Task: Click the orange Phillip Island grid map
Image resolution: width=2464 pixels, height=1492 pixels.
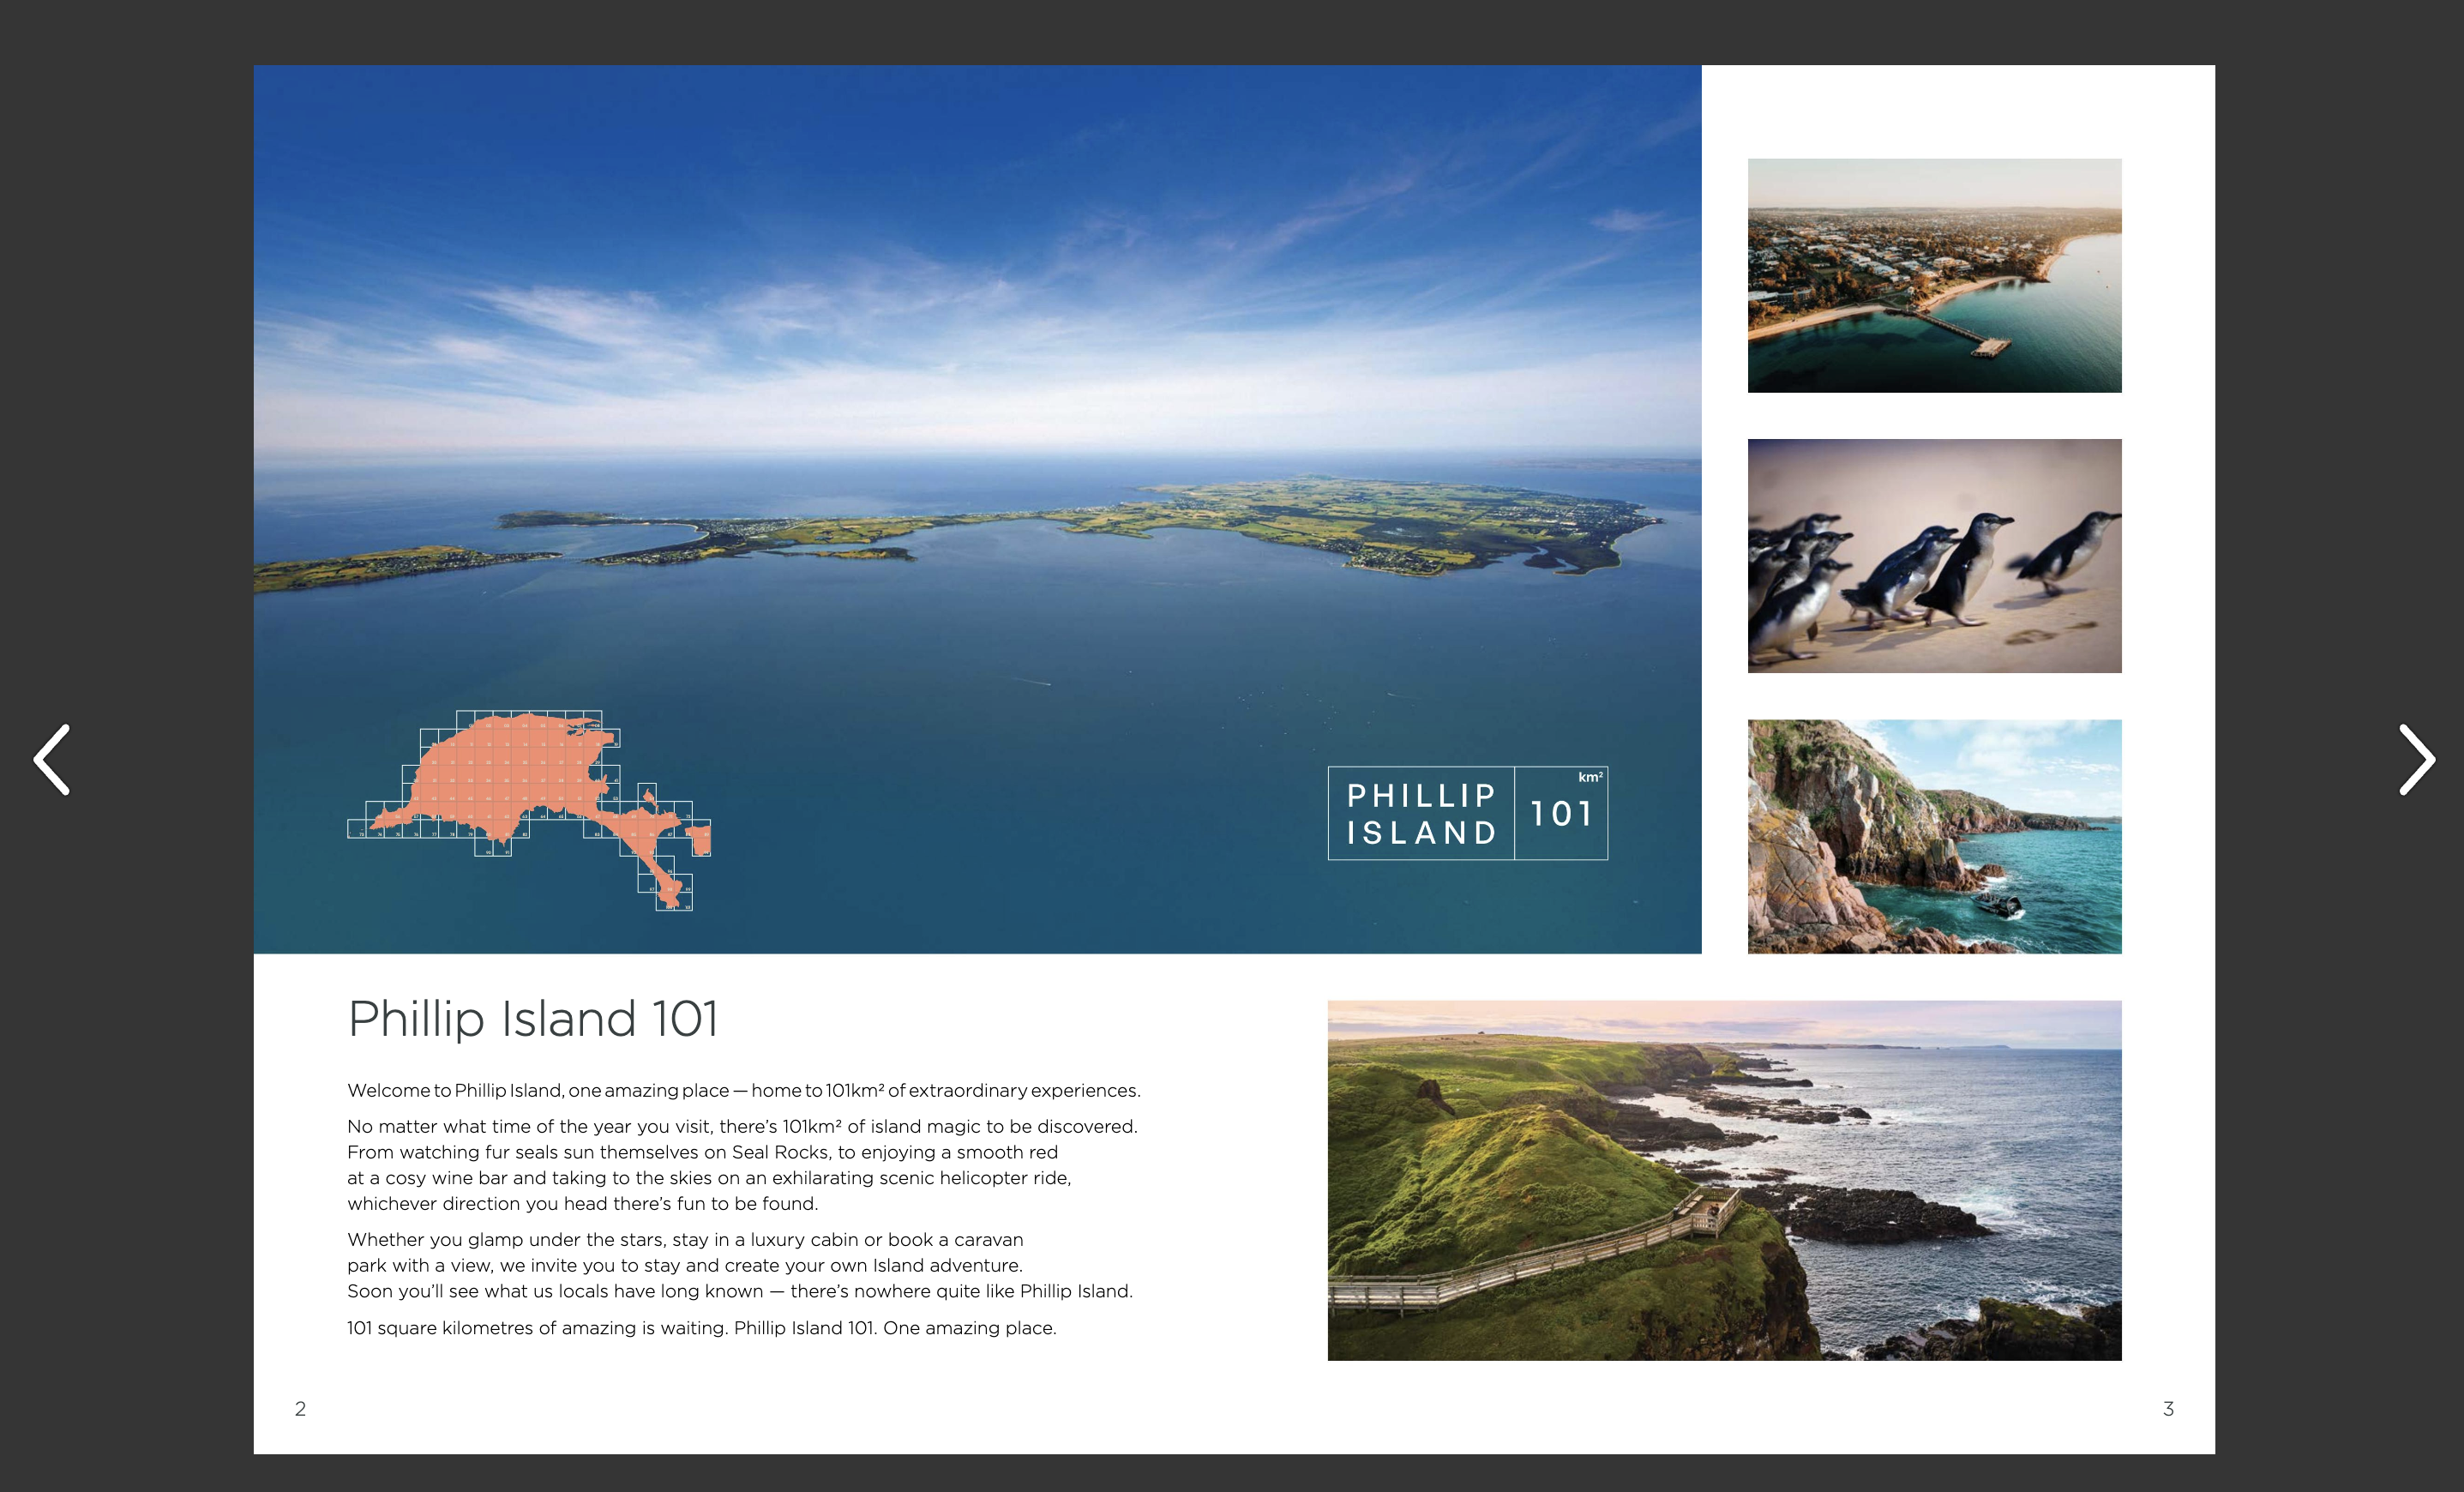Action: [529, 810]
